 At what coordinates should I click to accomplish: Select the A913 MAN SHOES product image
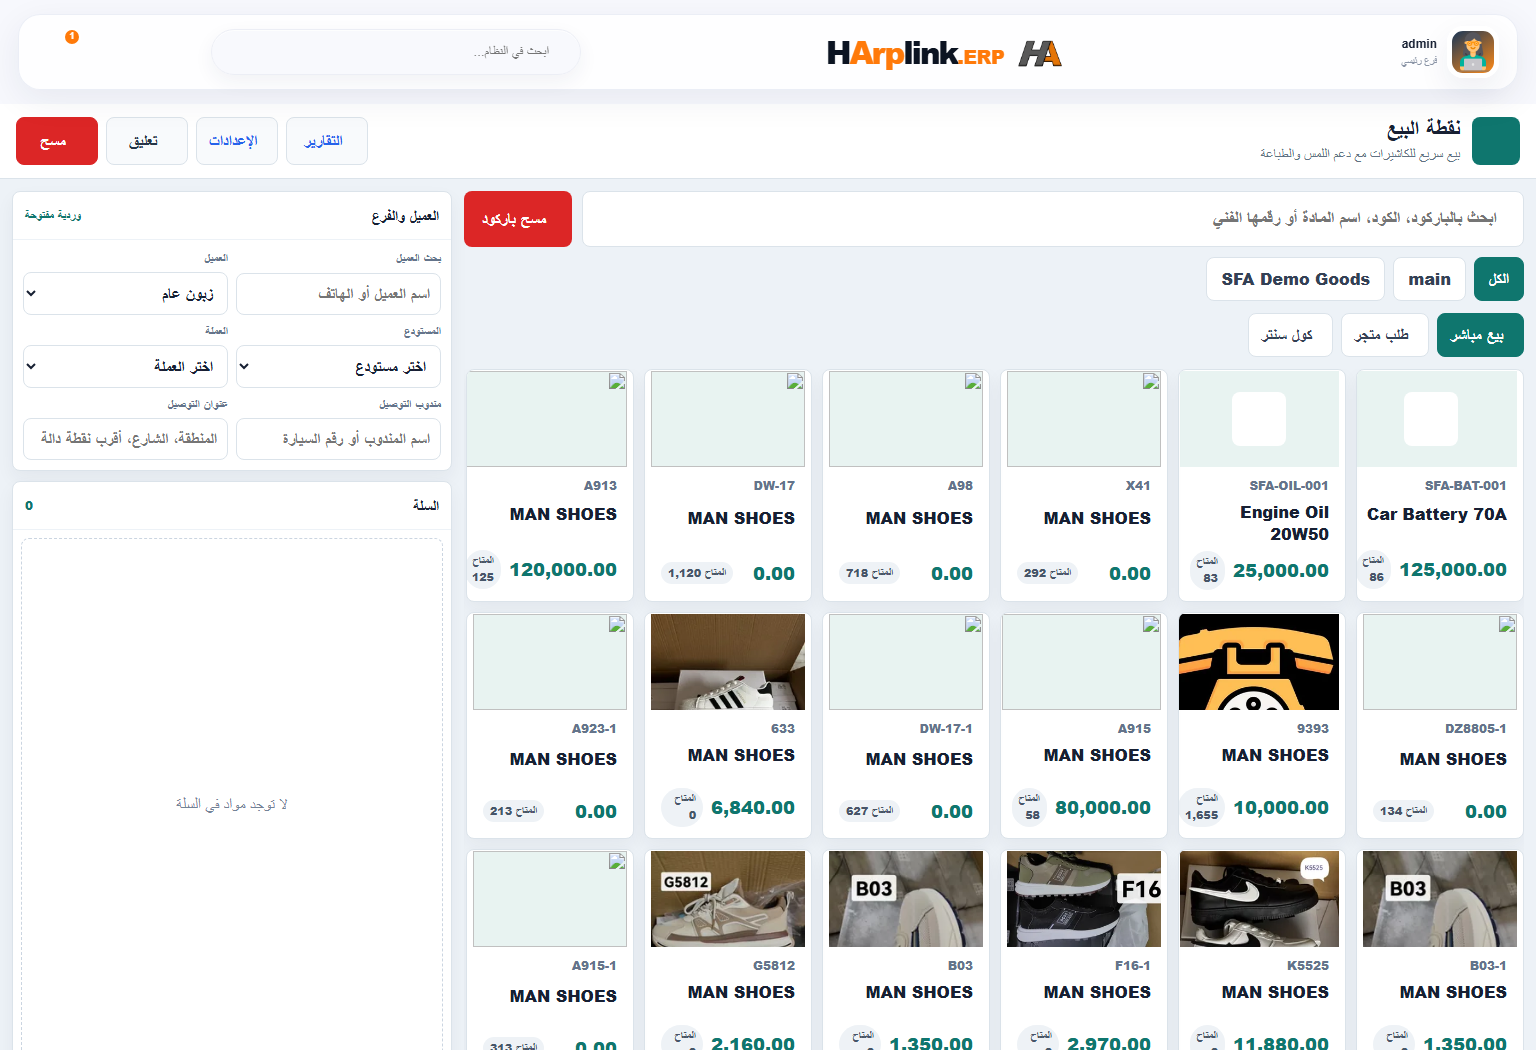pyautogui.click(x=548, y=419)
